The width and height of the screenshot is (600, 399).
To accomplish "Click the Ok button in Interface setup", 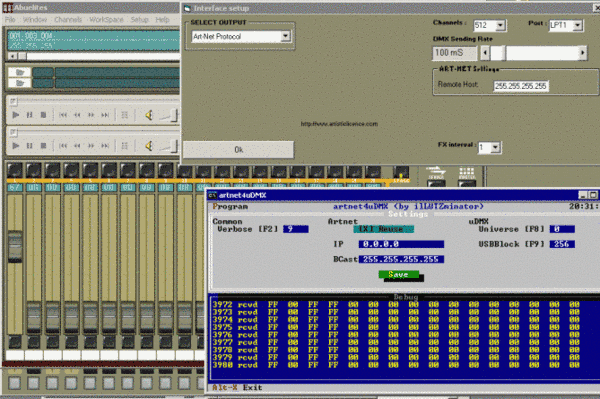I will click(238, 150).
